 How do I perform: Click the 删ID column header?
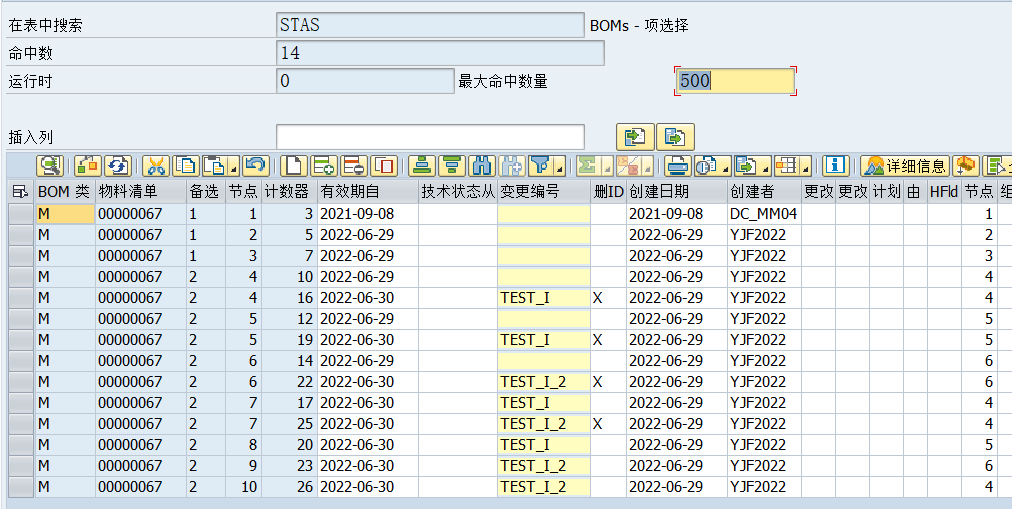[x=608, y=192]
